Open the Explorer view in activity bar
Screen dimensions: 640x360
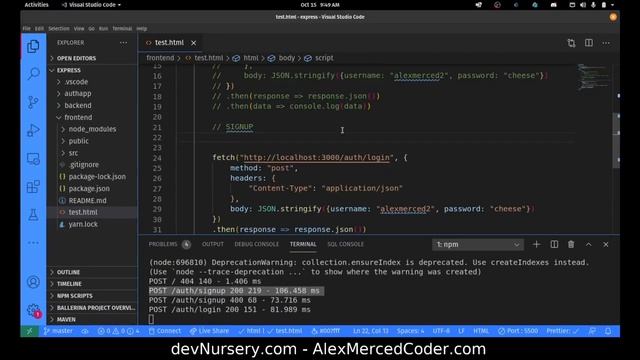point(33,47)
